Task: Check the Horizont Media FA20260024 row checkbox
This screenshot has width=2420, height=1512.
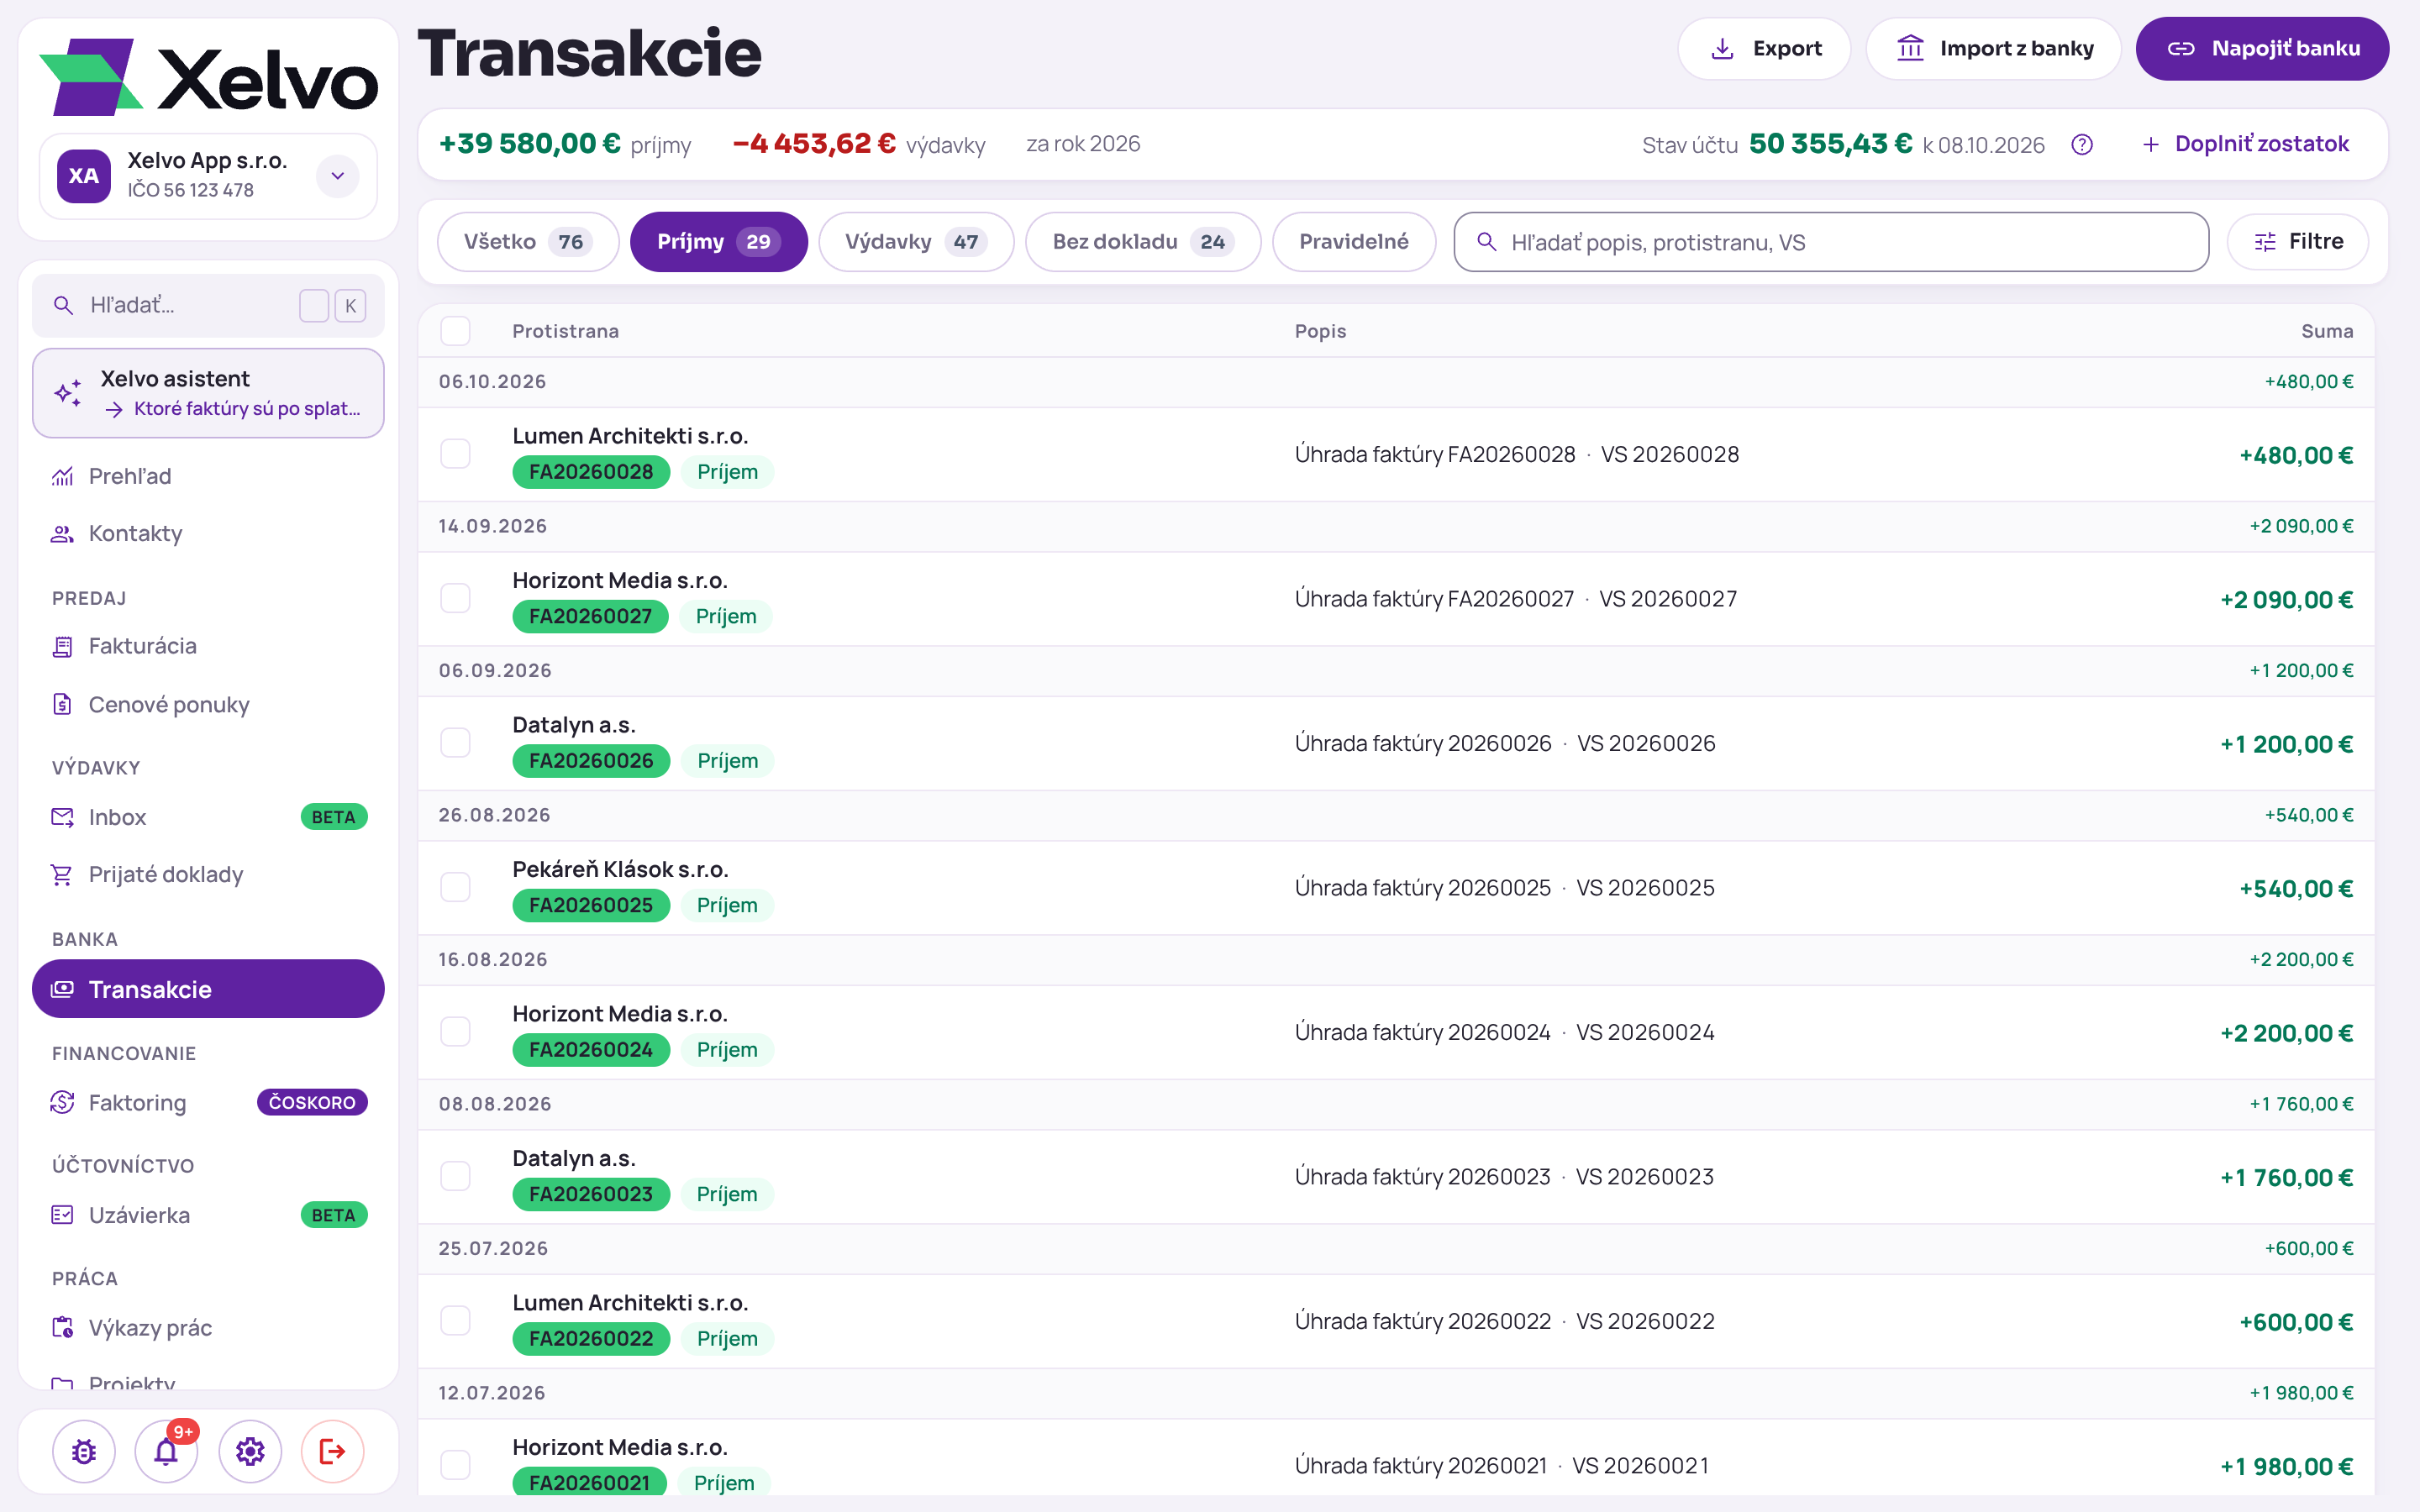Action: point(456,1032)
